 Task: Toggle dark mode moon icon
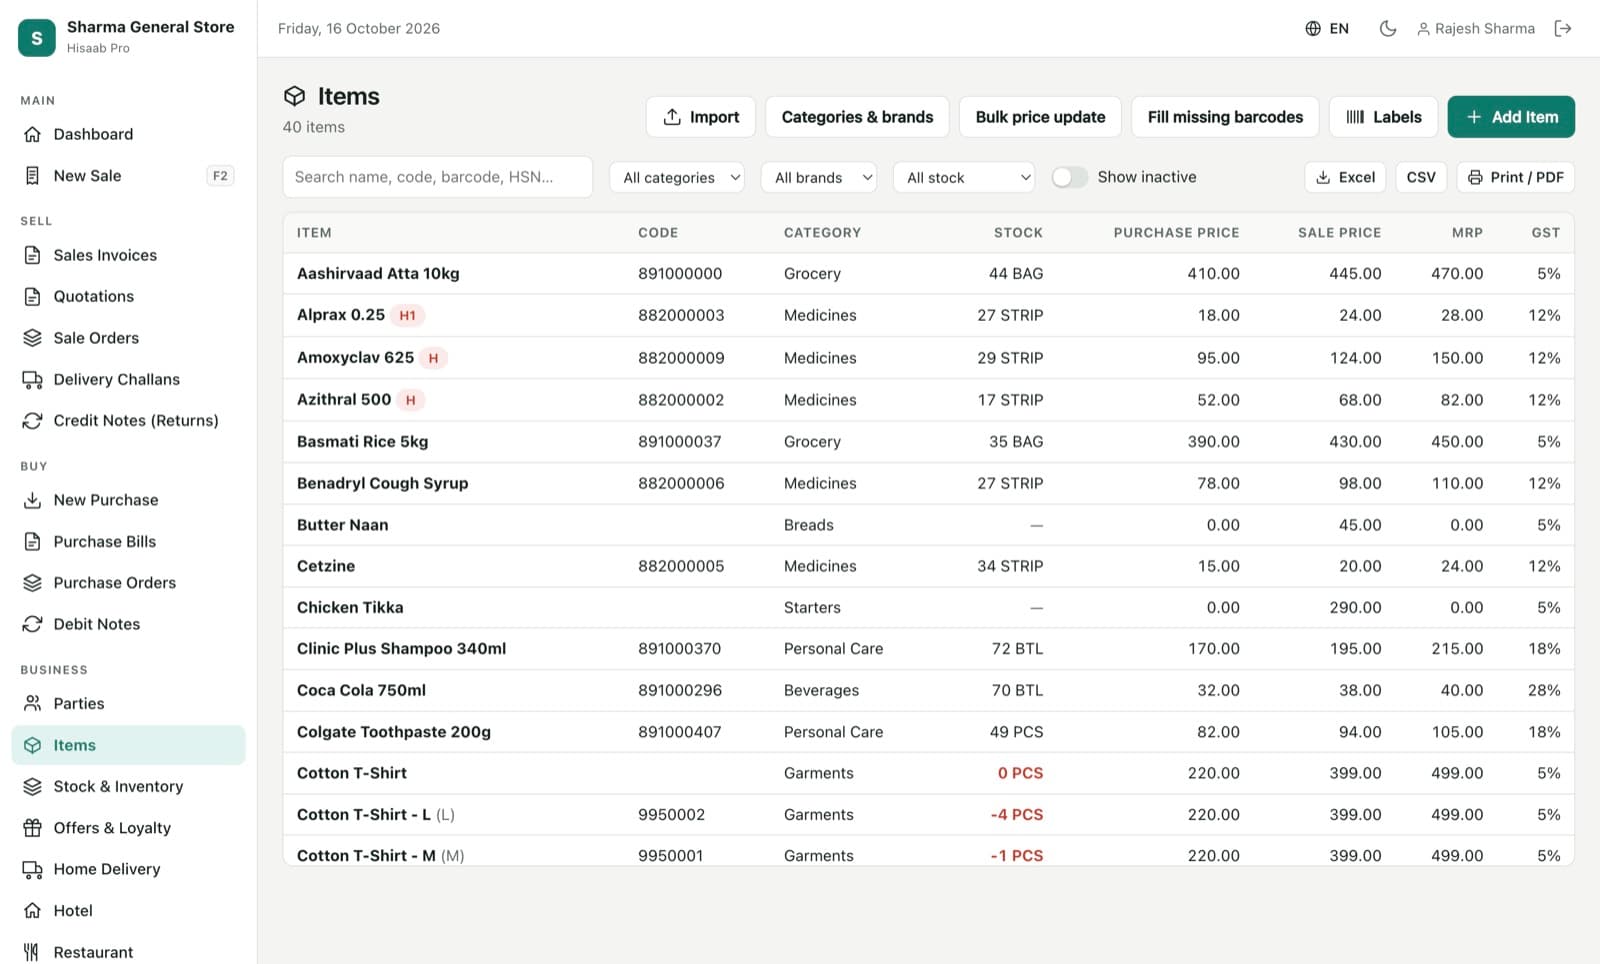pyautogui.click(x=1387, y=29)
